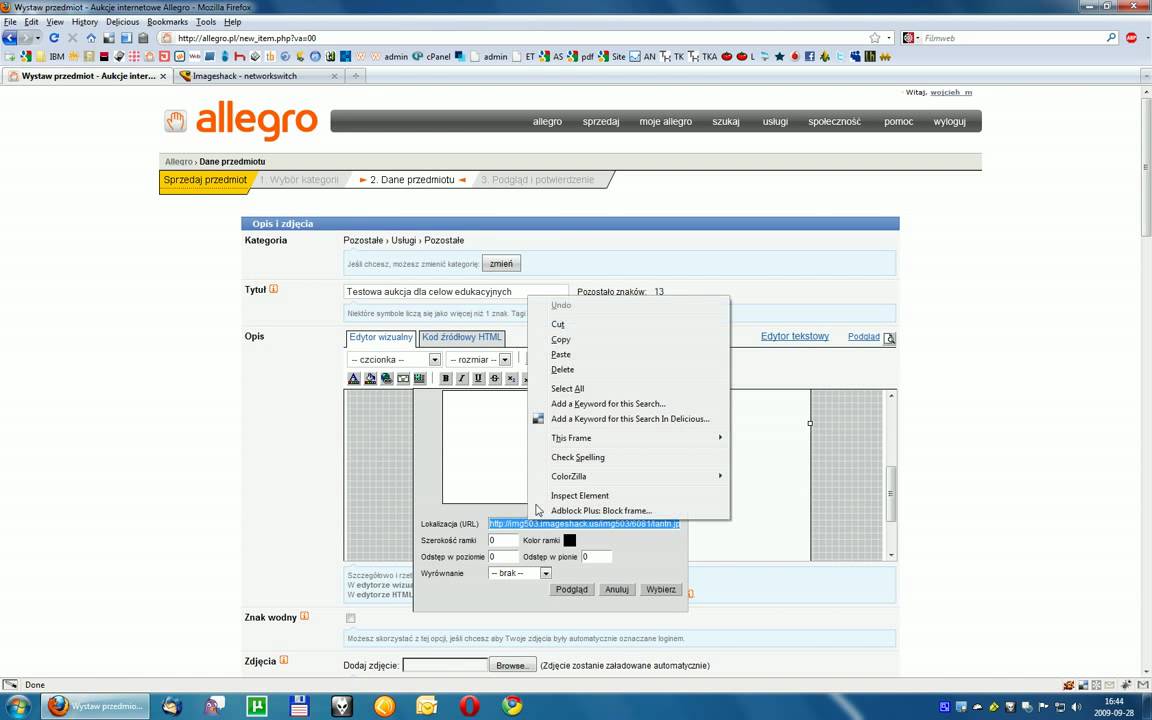Launch Google Chrome from the taskbar

512,706
